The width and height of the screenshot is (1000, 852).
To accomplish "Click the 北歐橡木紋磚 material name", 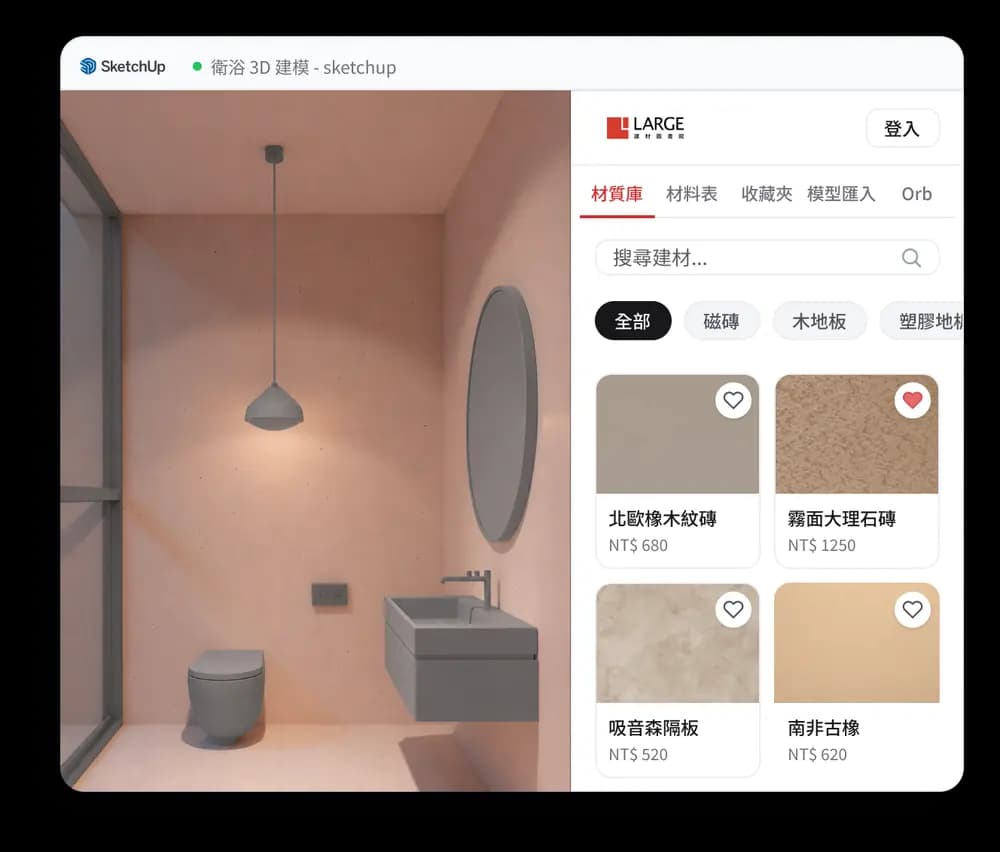I will [663, 518].
